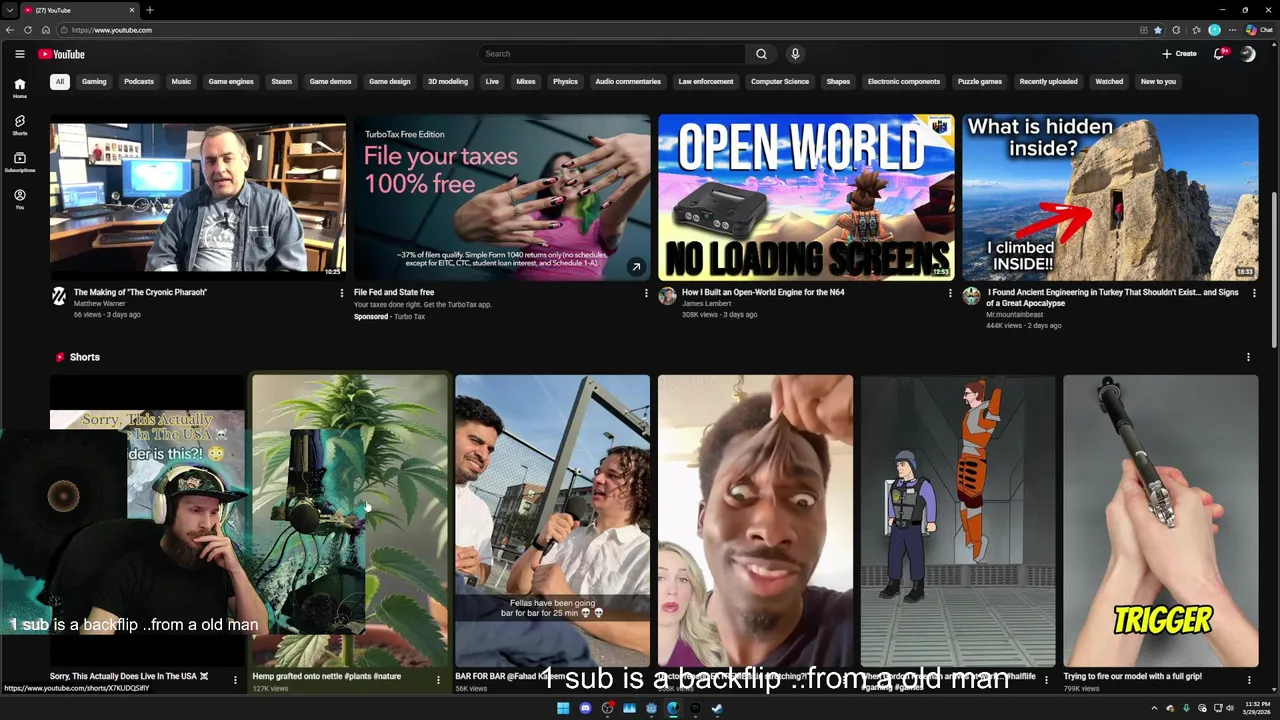Open the TurboTax ad external link icon
The width and height of the screenshot is (1280, 720).
tap(636, 267)
